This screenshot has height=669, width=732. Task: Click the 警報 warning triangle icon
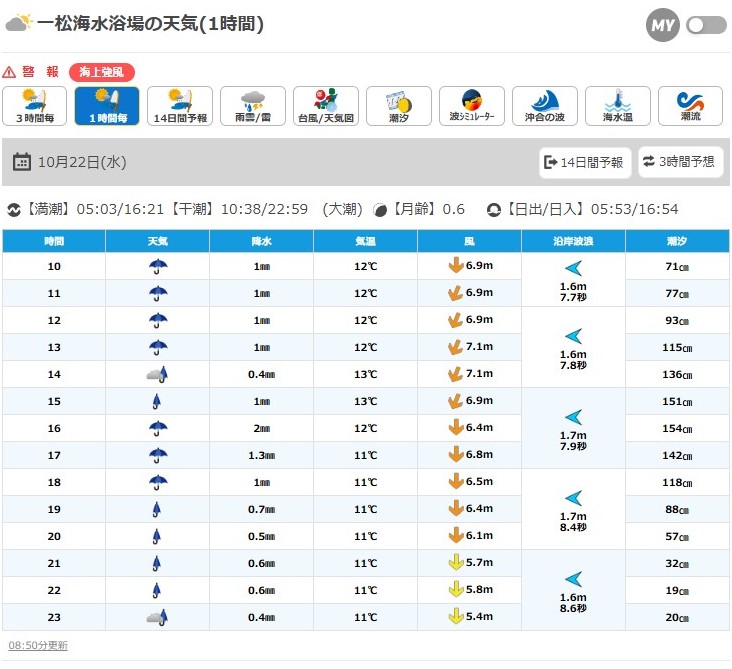10,72
